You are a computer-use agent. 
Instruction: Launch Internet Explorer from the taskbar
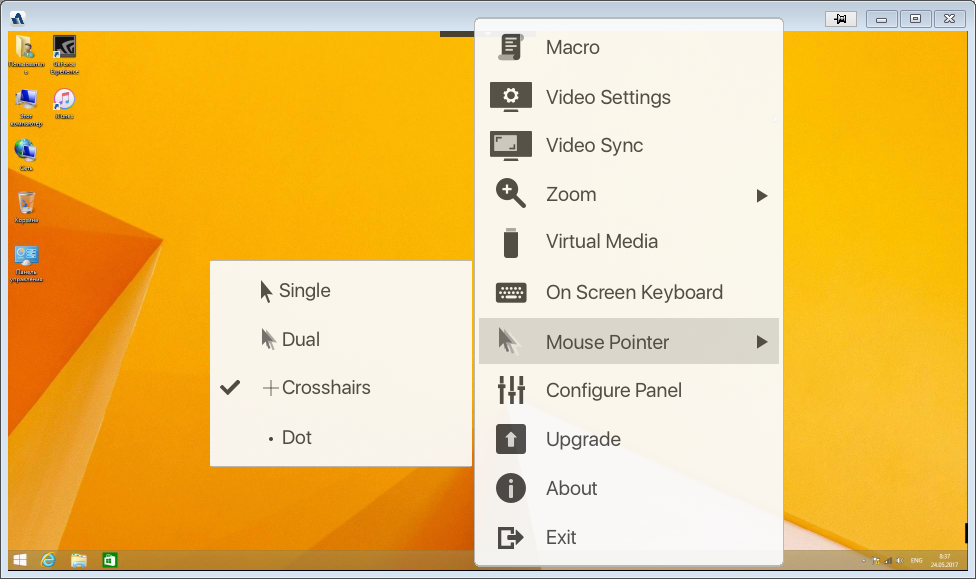(49, 560)
